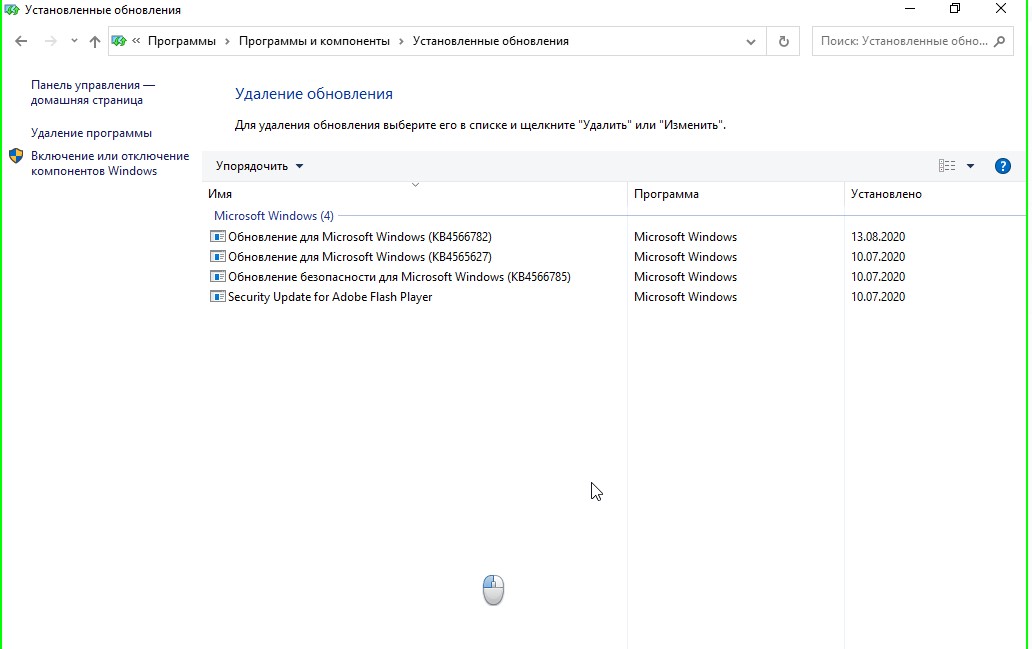1032x649 pixels.
Task: Open the Удаление программы link
Action: [x=91, y=133]
